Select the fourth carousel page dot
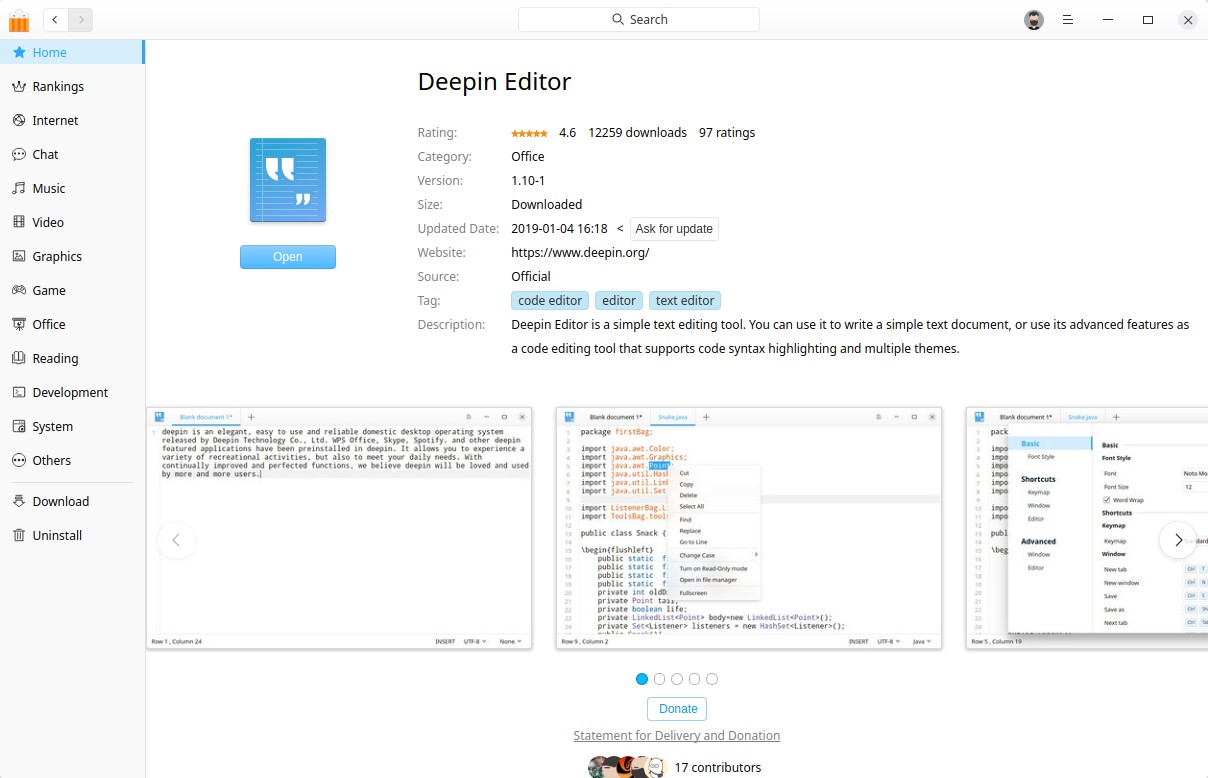 (x=694, y=679)
